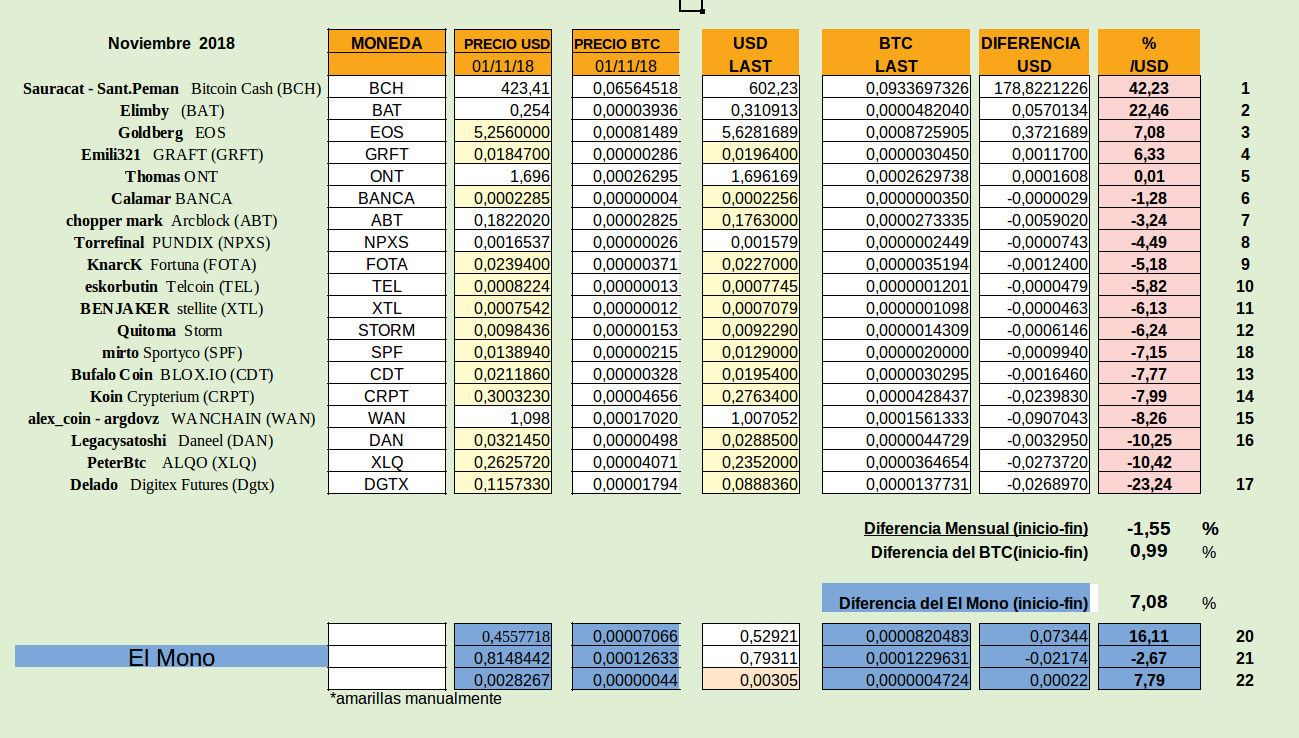Select the MONEDA header cell

pos(387,43)
